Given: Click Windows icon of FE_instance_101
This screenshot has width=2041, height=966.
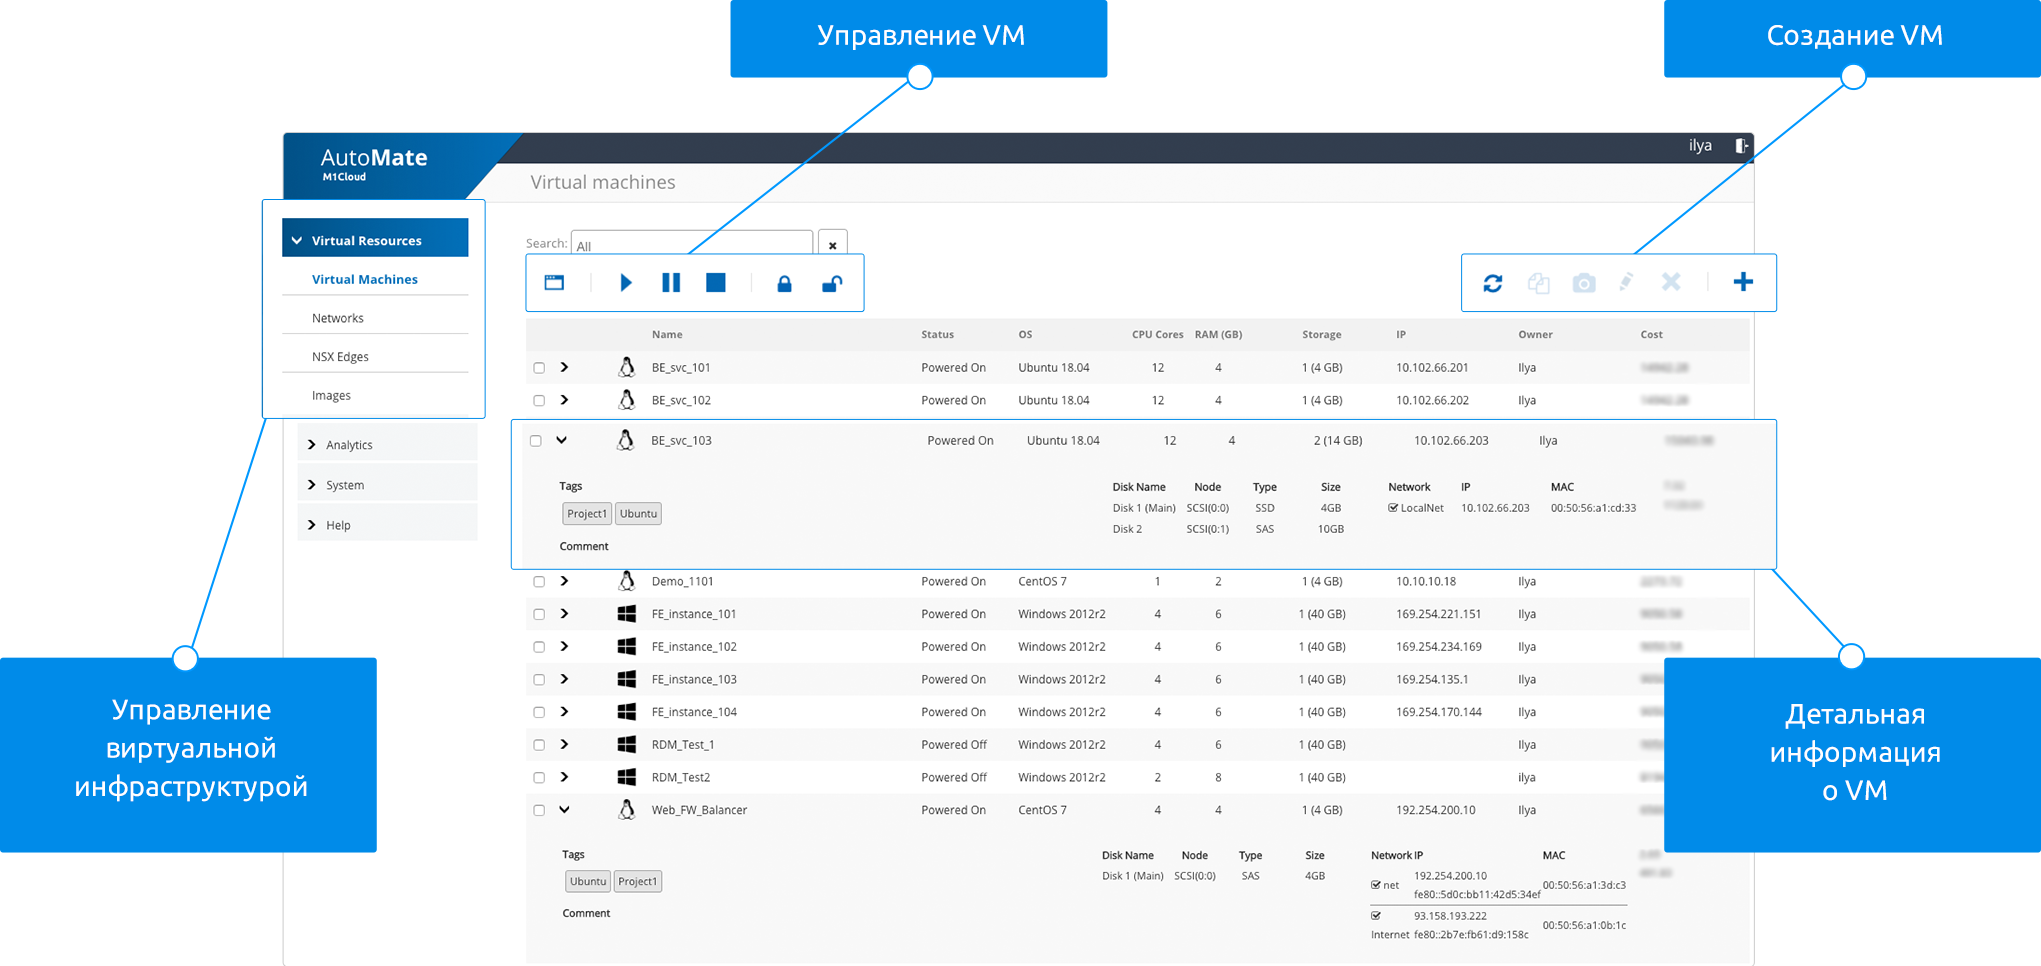Looking at the screenshot, I should [627, 614].
